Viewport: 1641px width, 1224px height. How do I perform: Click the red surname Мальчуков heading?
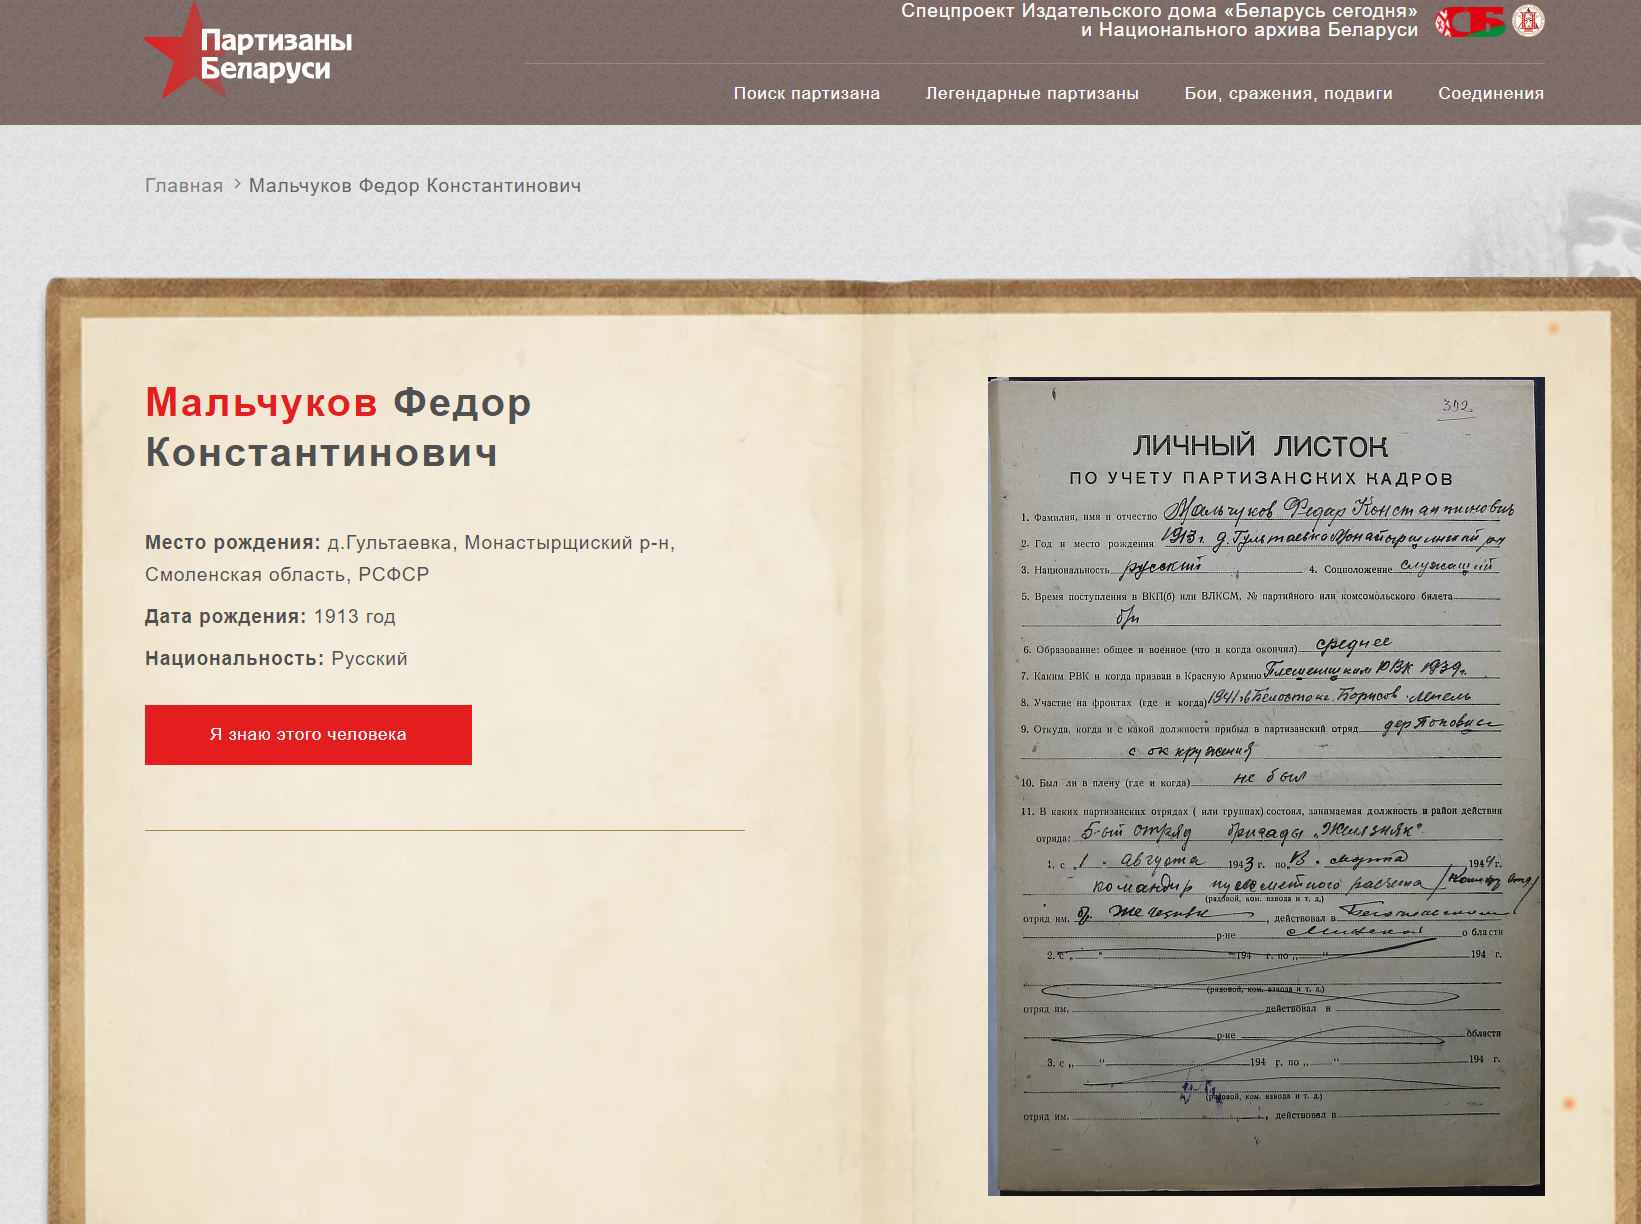point(261,402)
